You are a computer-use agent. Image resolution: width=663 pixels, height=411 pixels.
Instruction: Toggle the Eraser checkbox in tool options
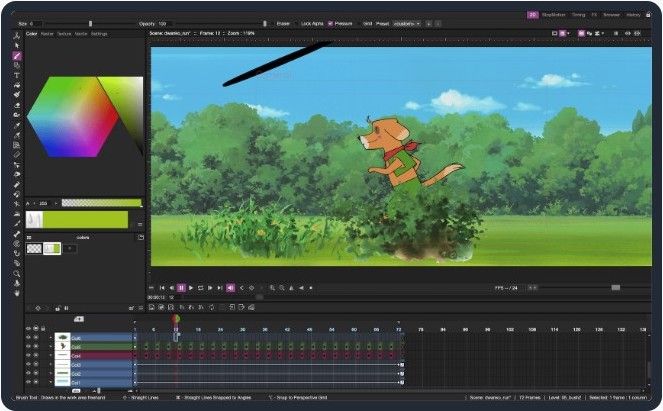click(x=272, y=24)
